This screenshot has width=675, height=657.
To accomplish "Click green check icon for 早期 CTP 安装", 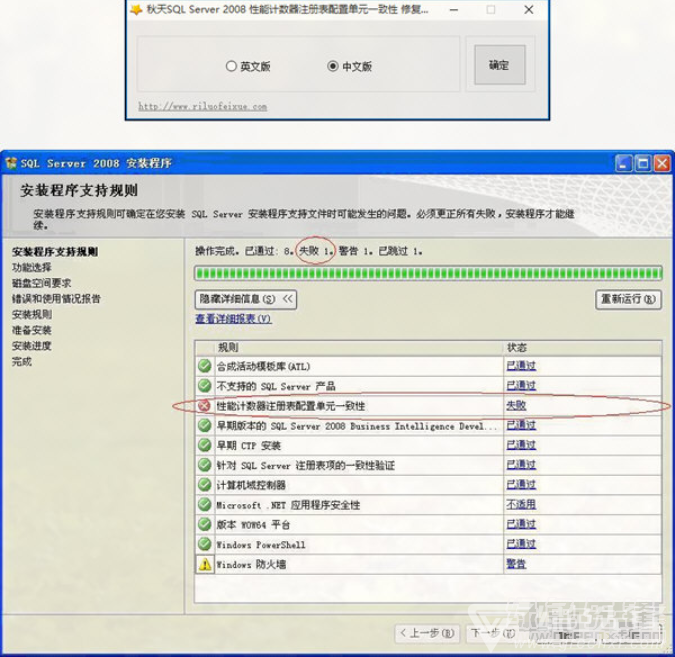I will pyautogui.click(x=204, y=445).
